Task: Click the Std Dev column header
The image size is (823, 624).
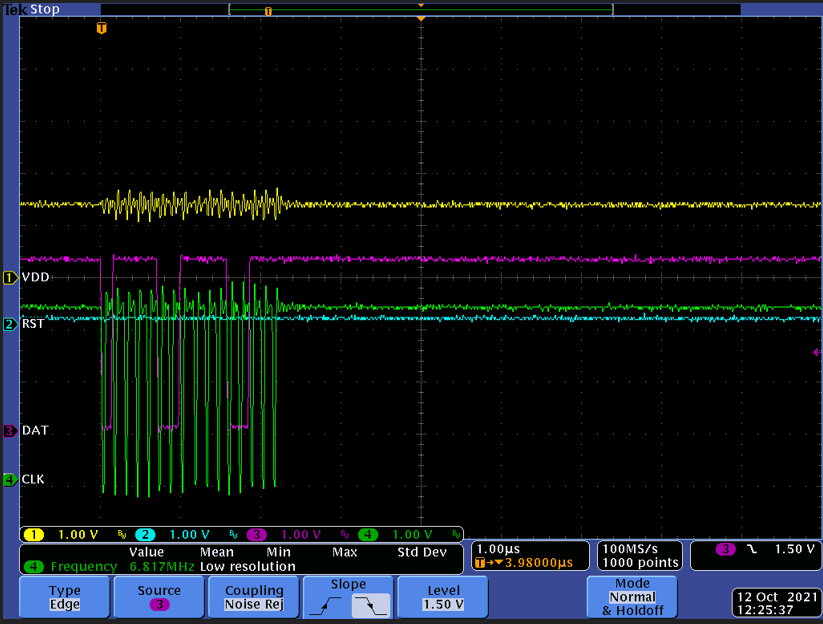Action: (x=422, y=552)
